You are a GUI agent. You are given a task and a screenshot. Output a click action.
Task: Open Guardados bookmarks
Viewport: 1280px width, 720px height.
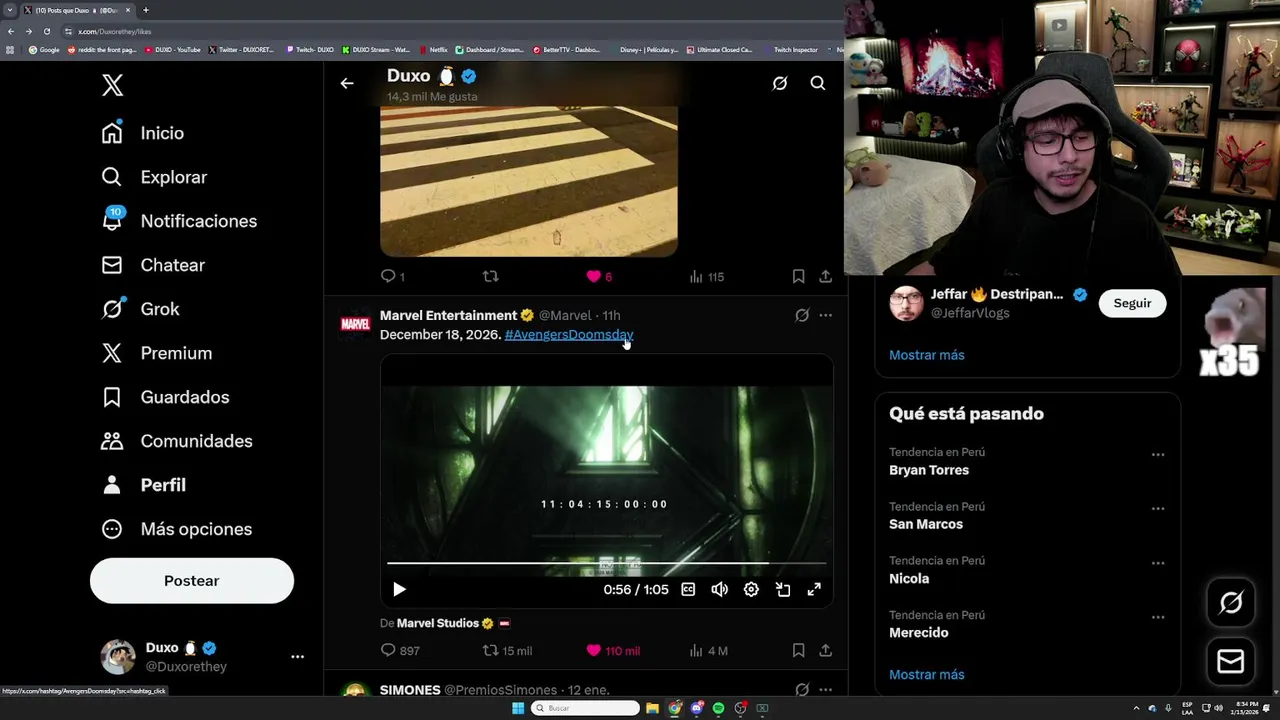coord(165,397)
